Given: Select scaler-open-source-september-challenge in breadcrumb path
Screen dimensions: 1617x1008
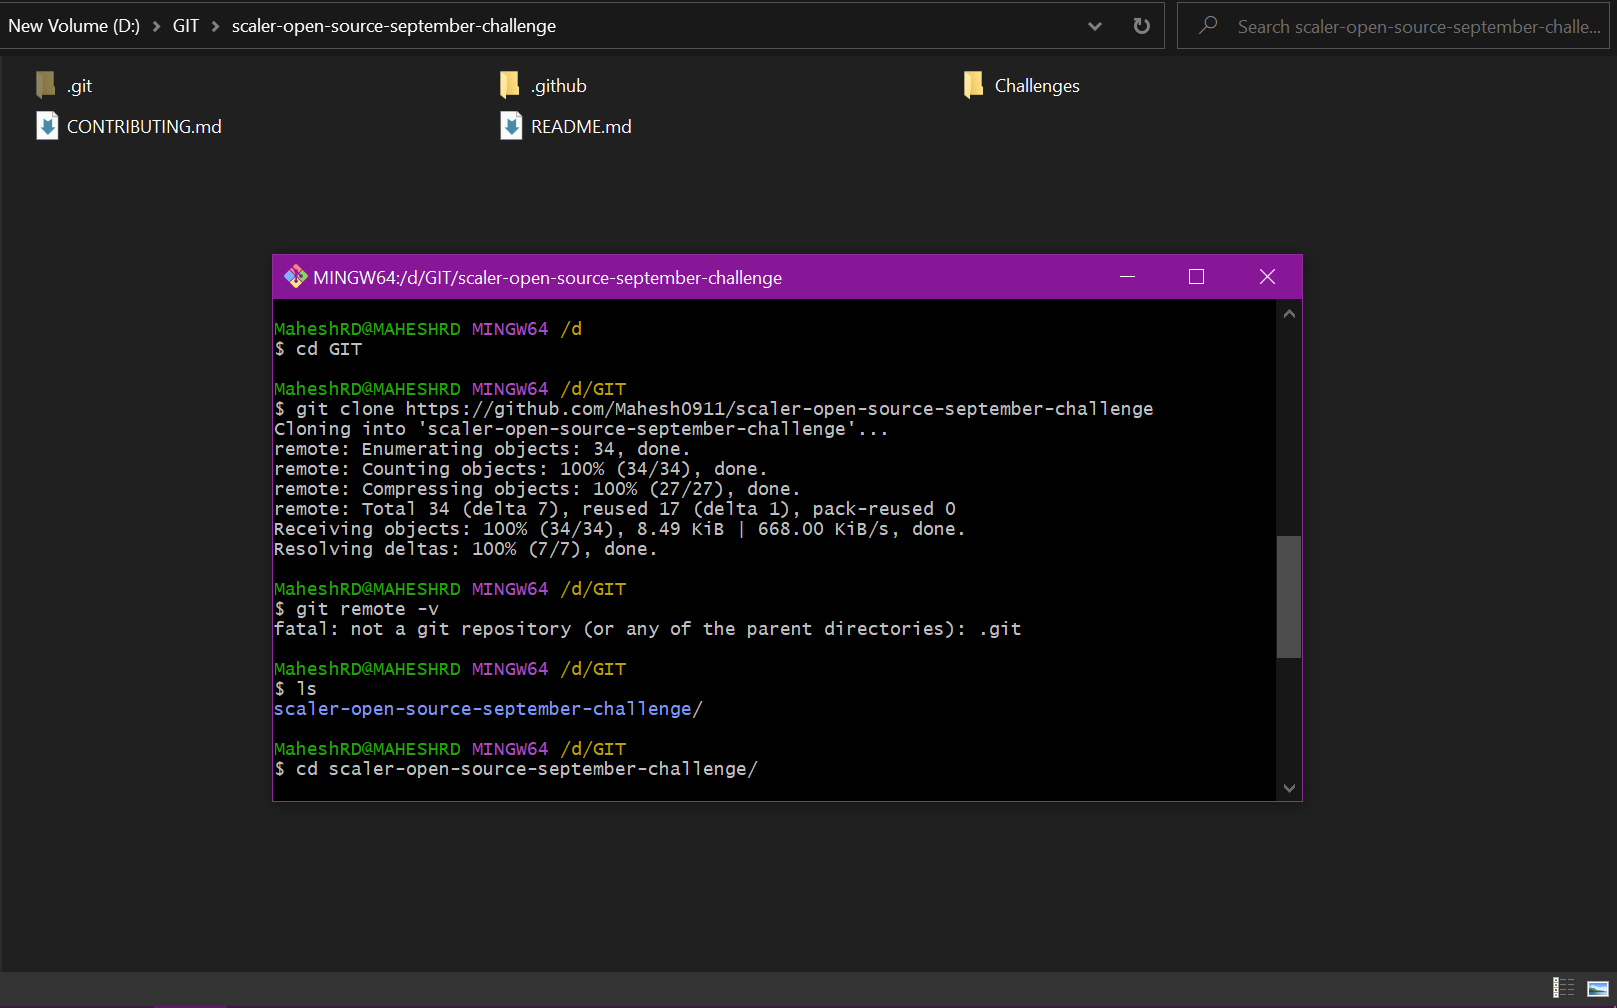Looking at the screenshot, I should pos(393,26).
